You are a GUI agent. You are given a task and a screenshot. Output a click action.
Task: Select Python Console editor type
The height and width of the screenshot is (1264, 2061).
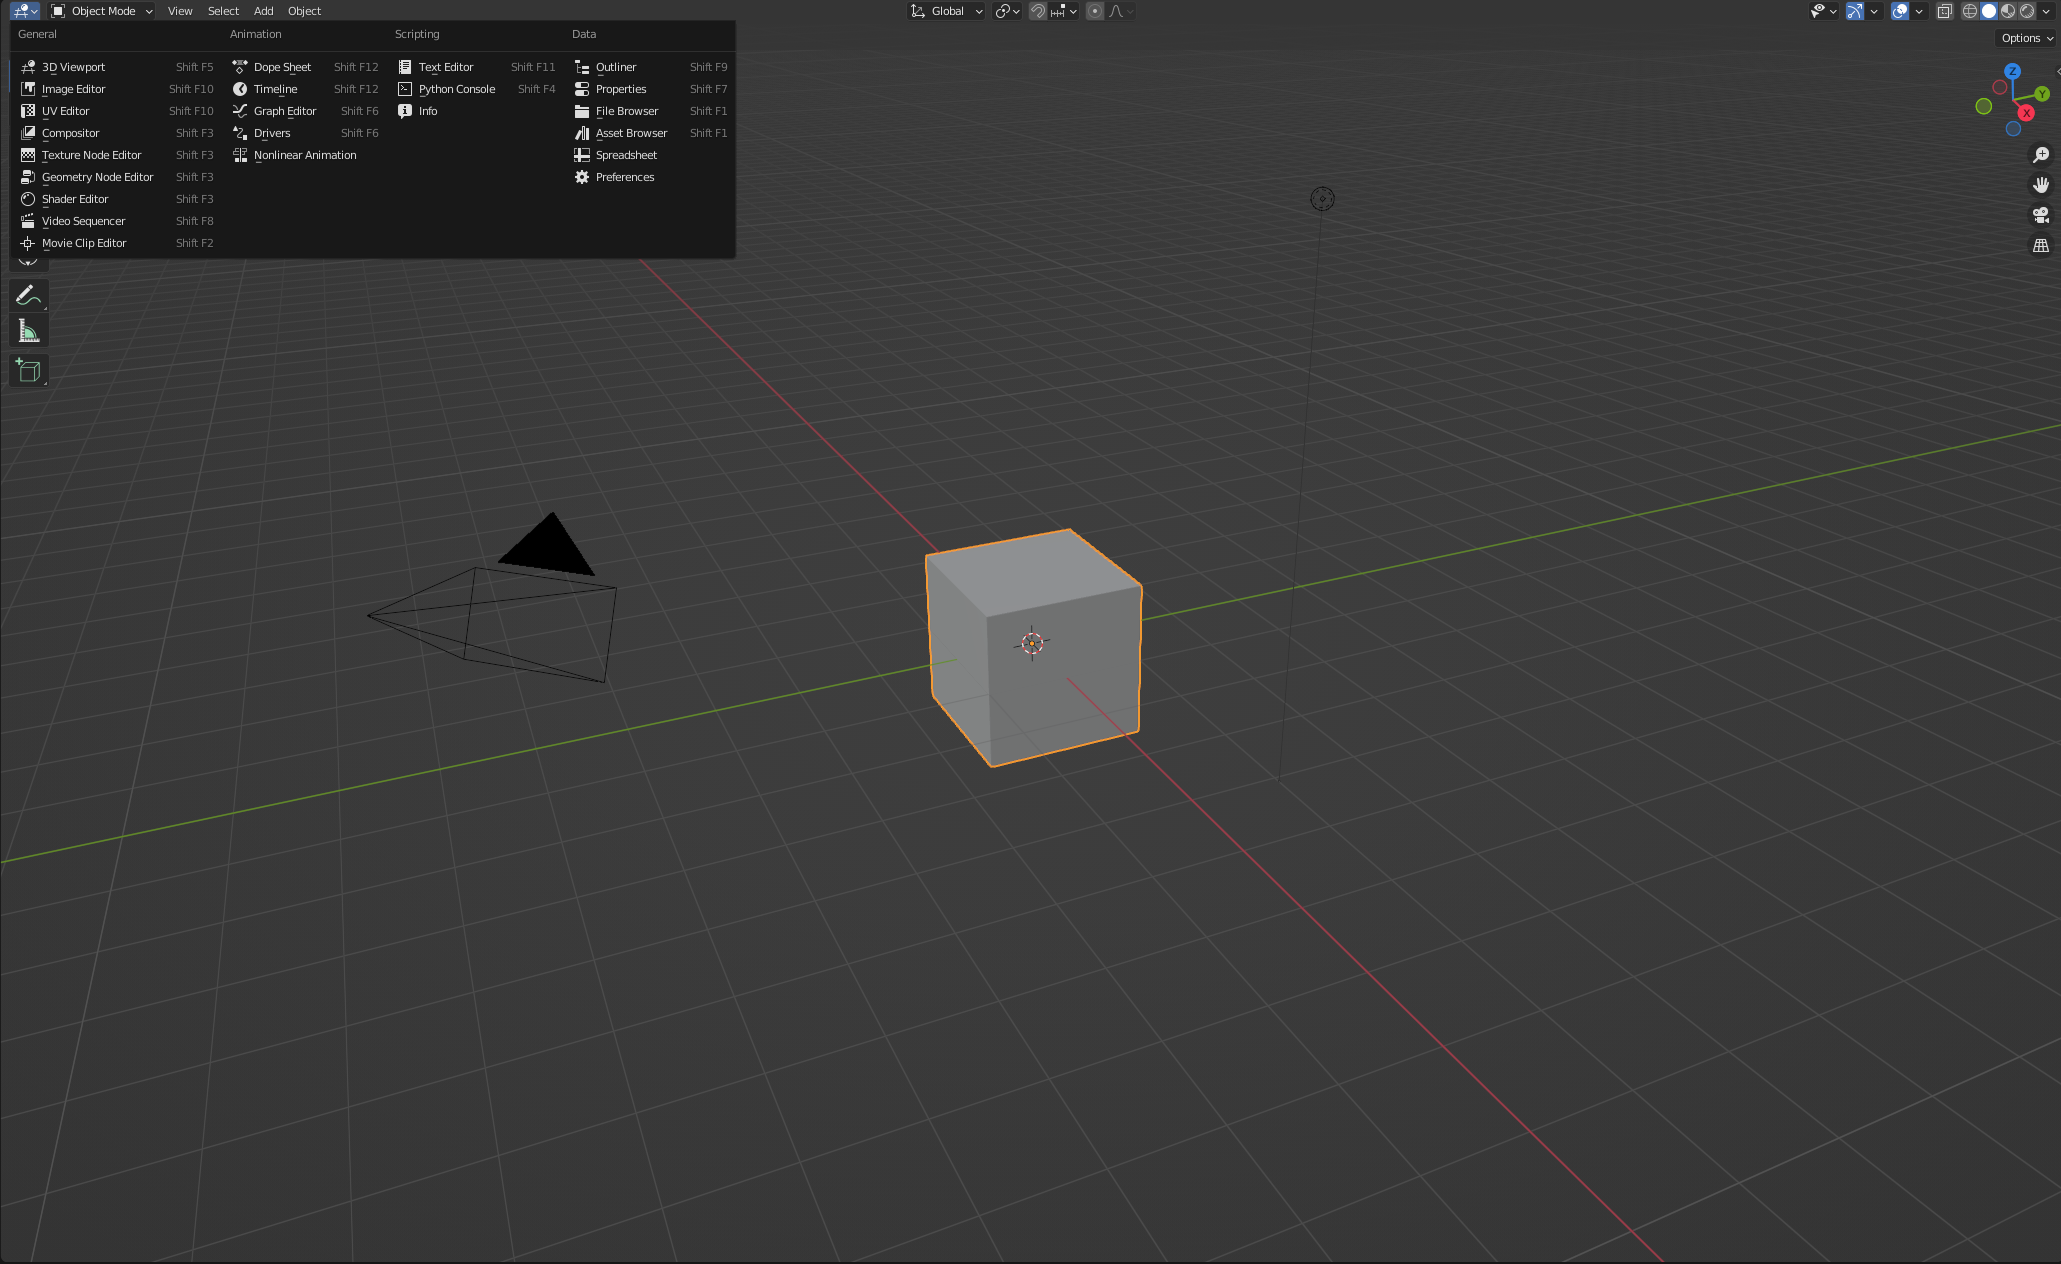click(456, 89)
